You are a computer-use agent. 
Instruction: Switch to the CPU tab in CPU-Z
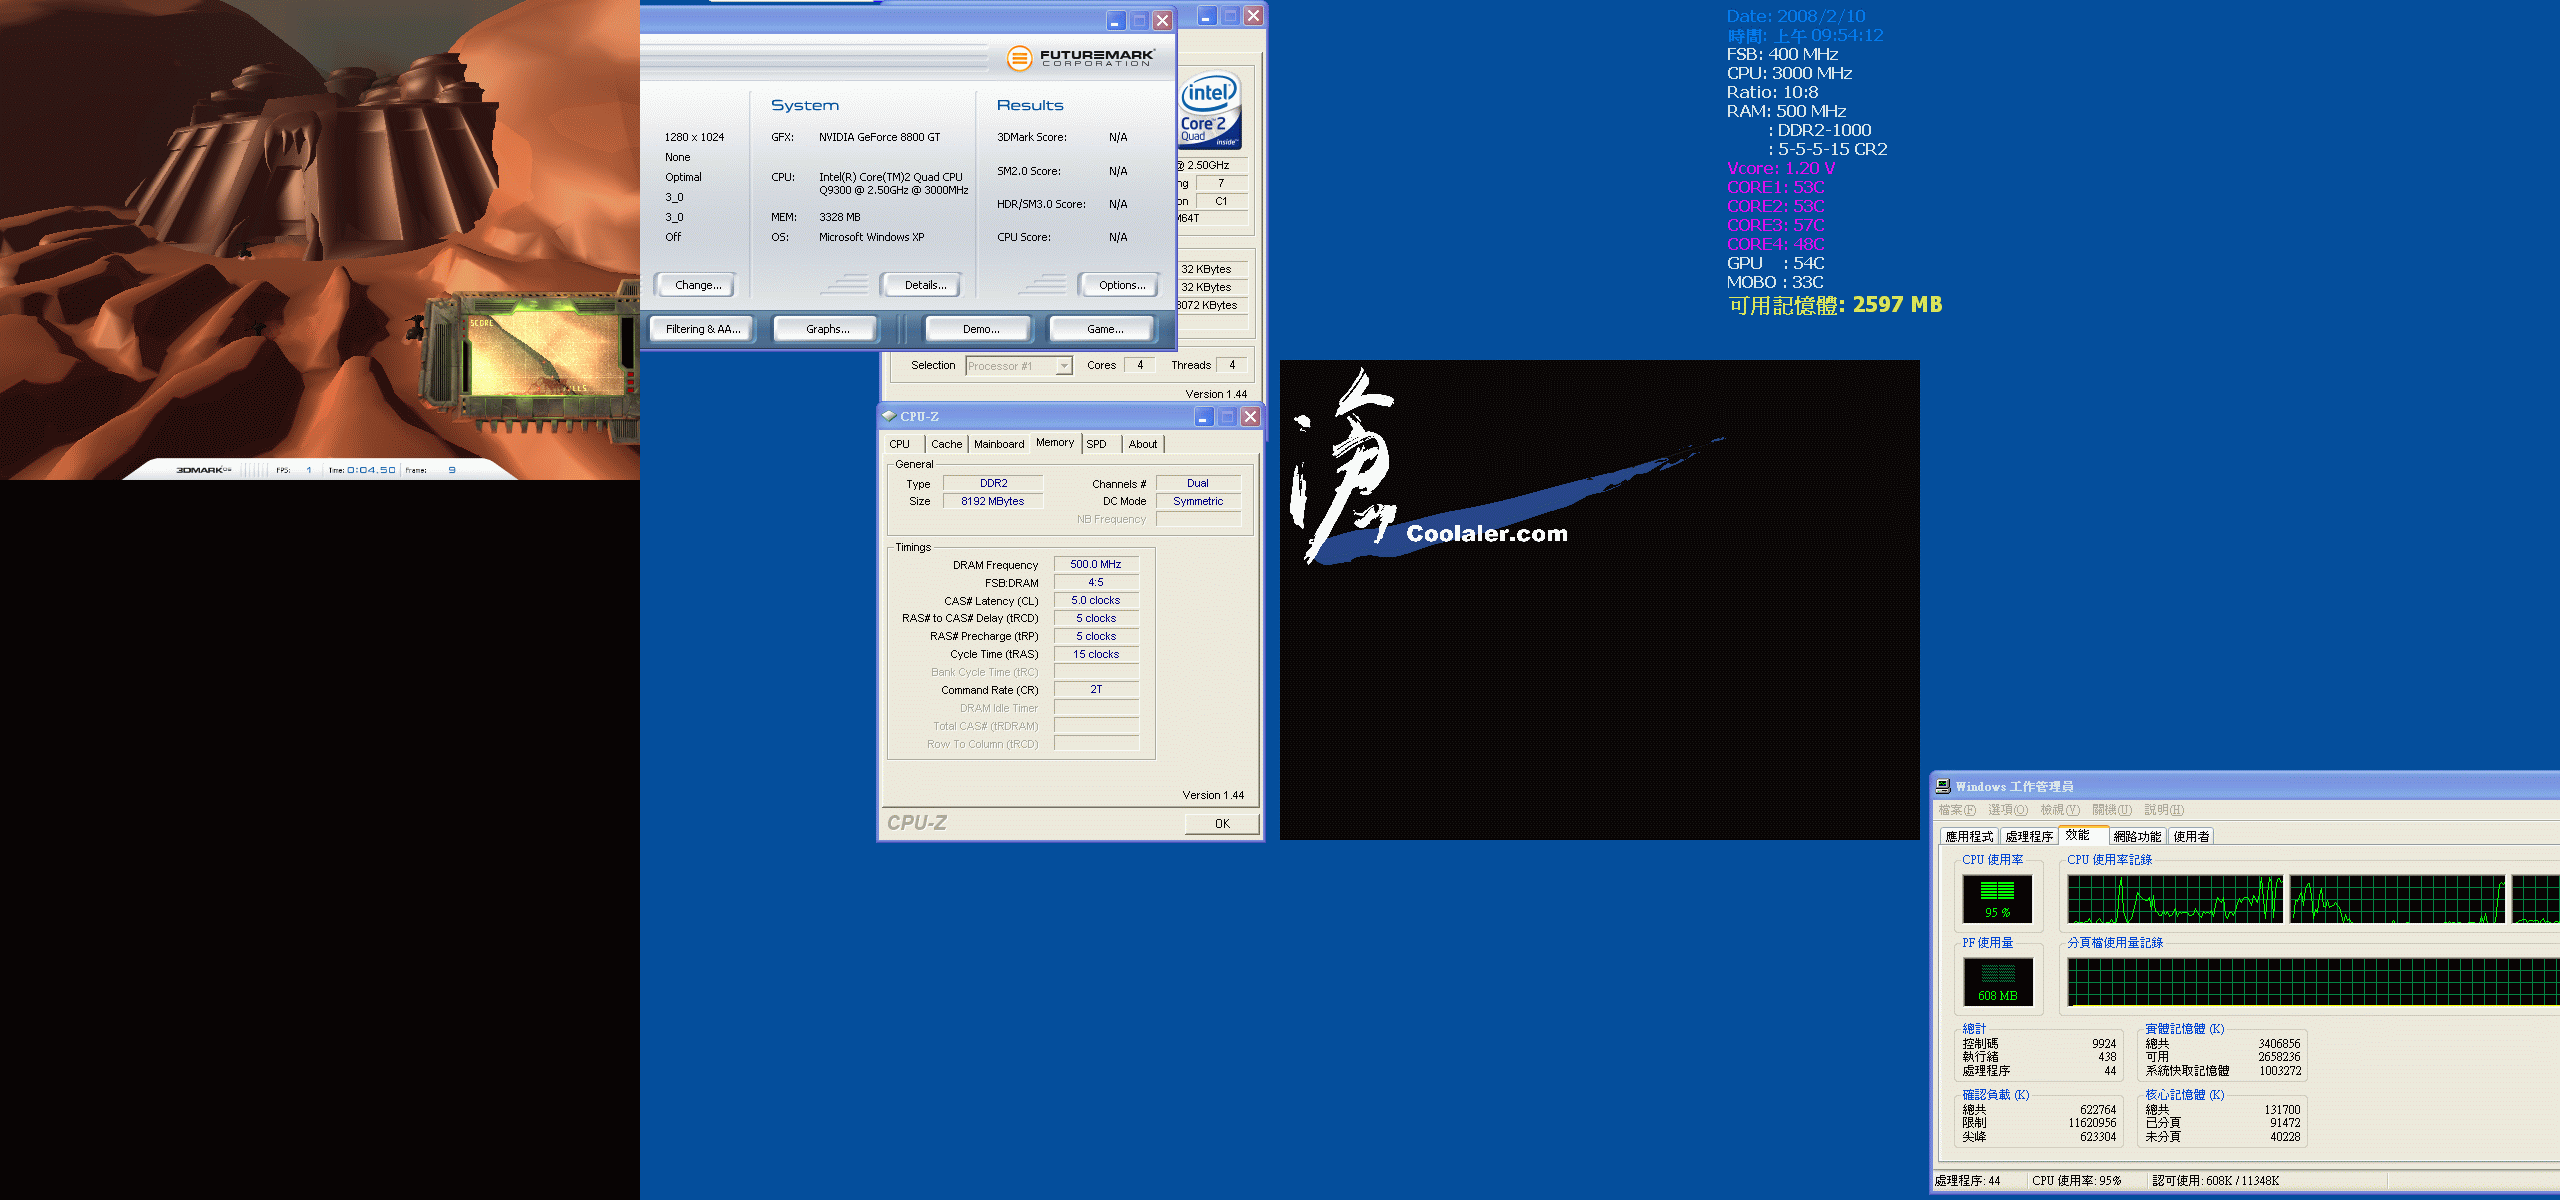pyautogui.click(x=900, y=444)
